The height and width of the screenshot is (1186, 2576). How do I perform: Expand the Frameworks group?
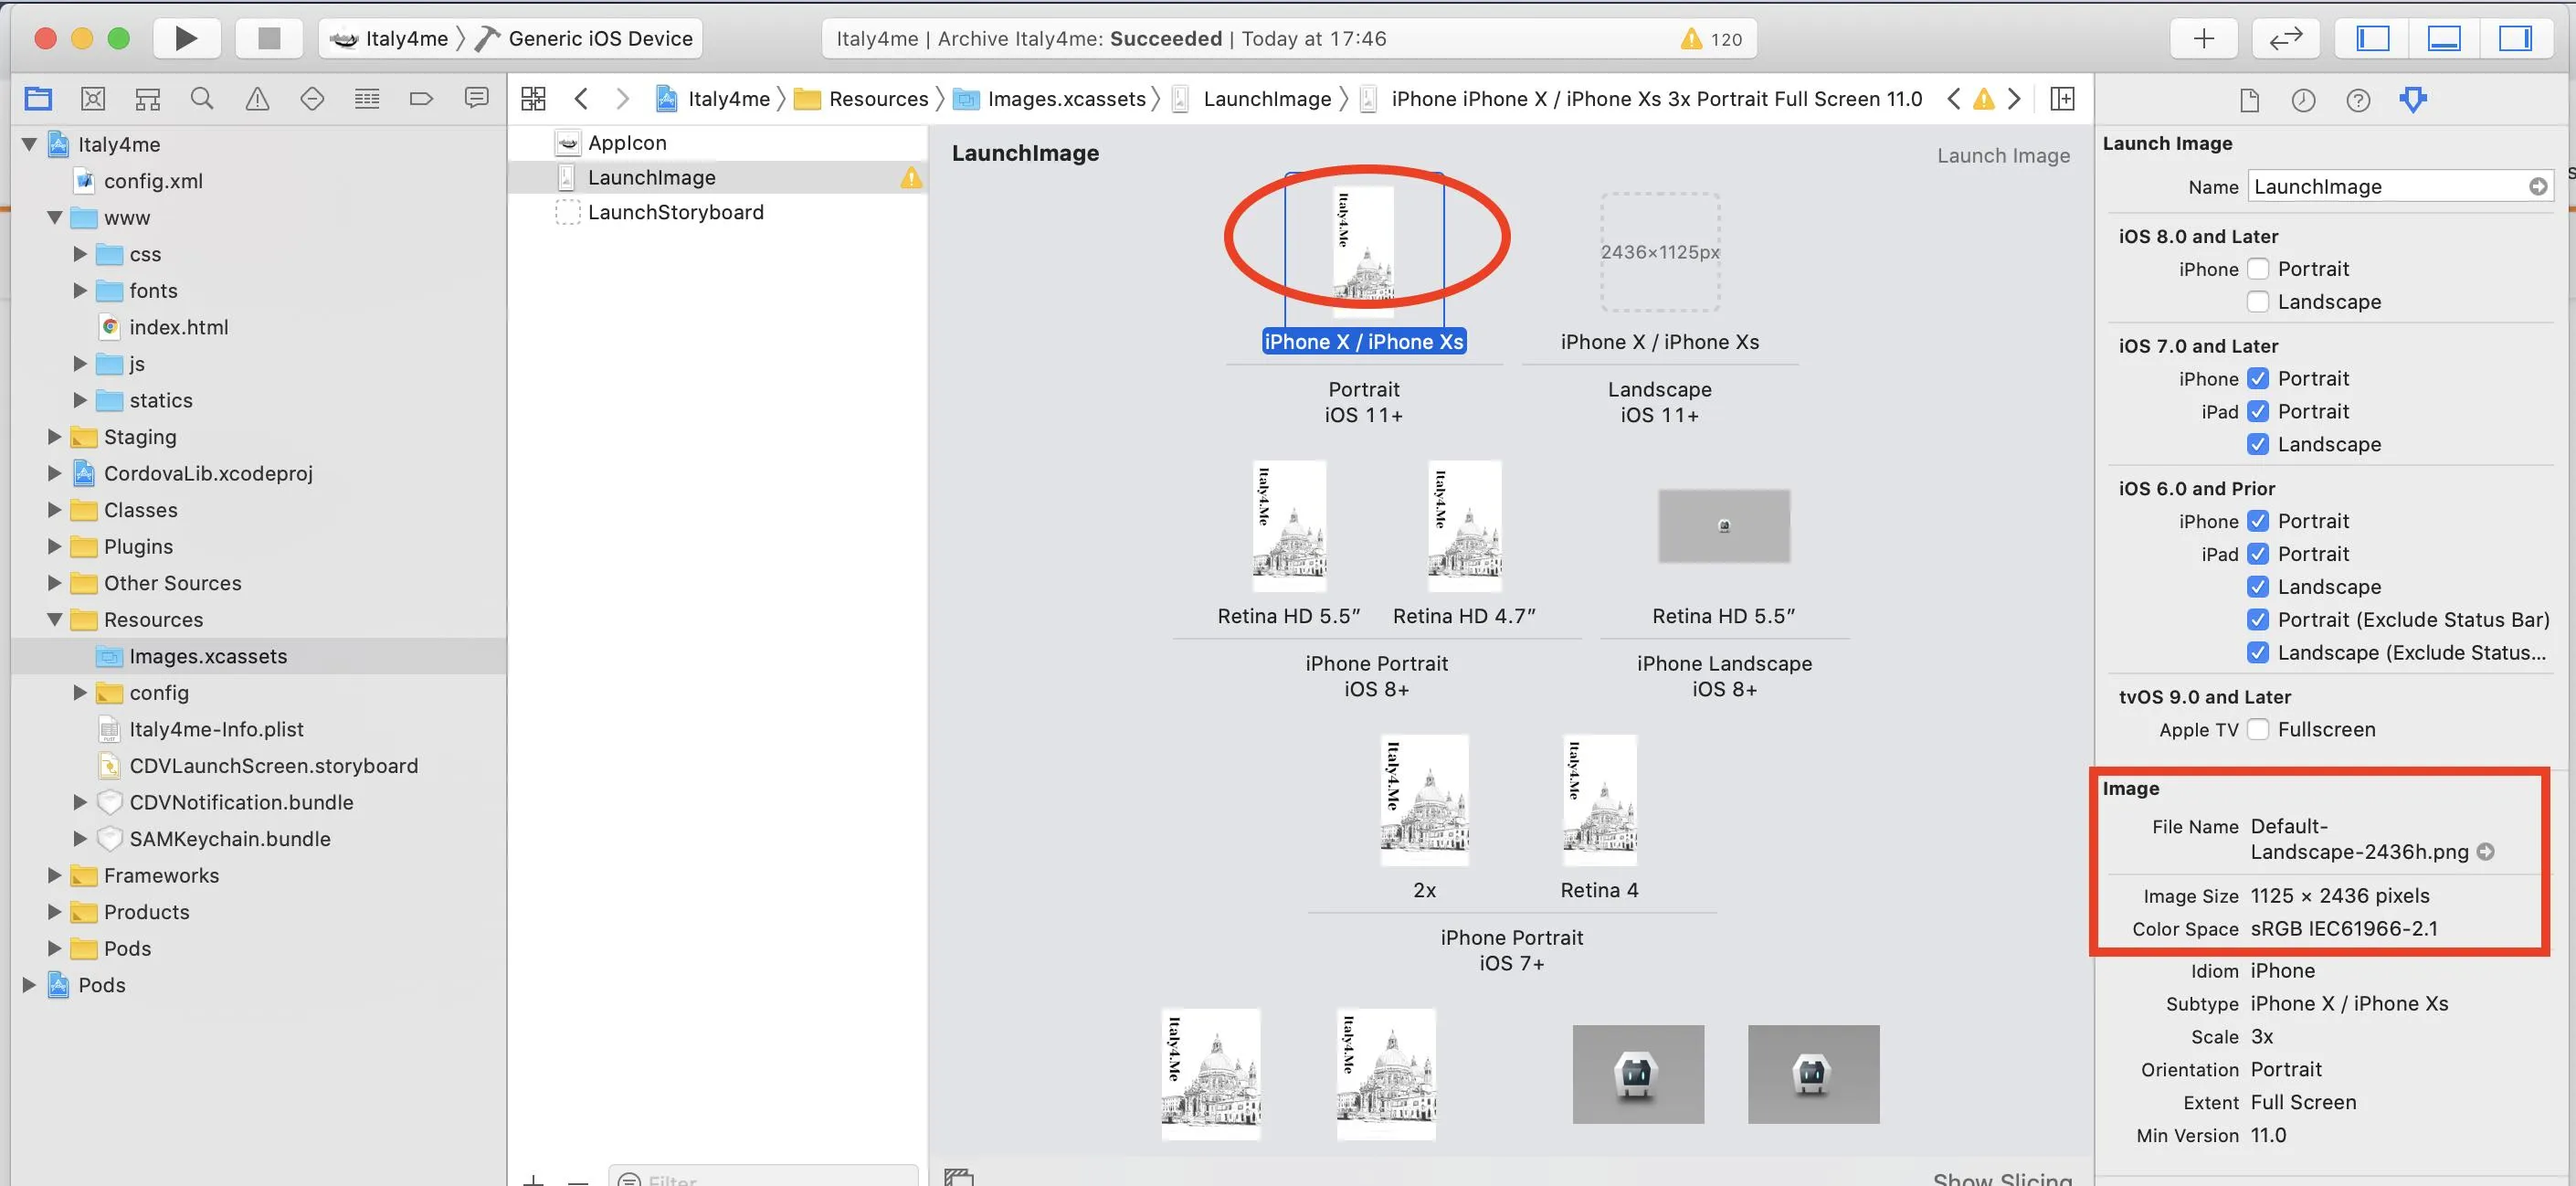(55, 875)
